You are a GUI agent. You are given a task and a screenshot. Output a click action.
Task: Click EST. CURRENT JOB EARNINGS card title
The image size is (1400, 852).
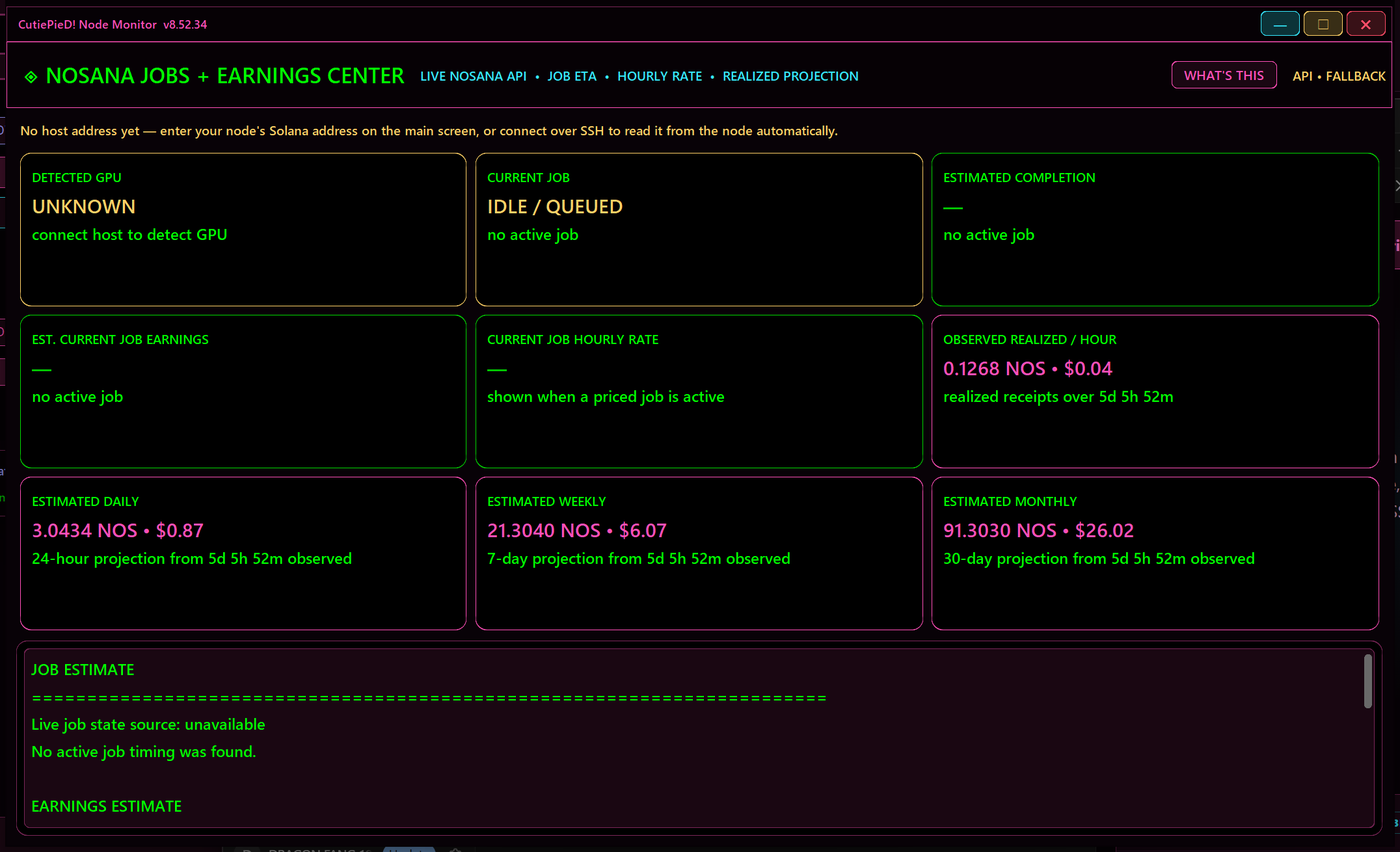[120, 340]
